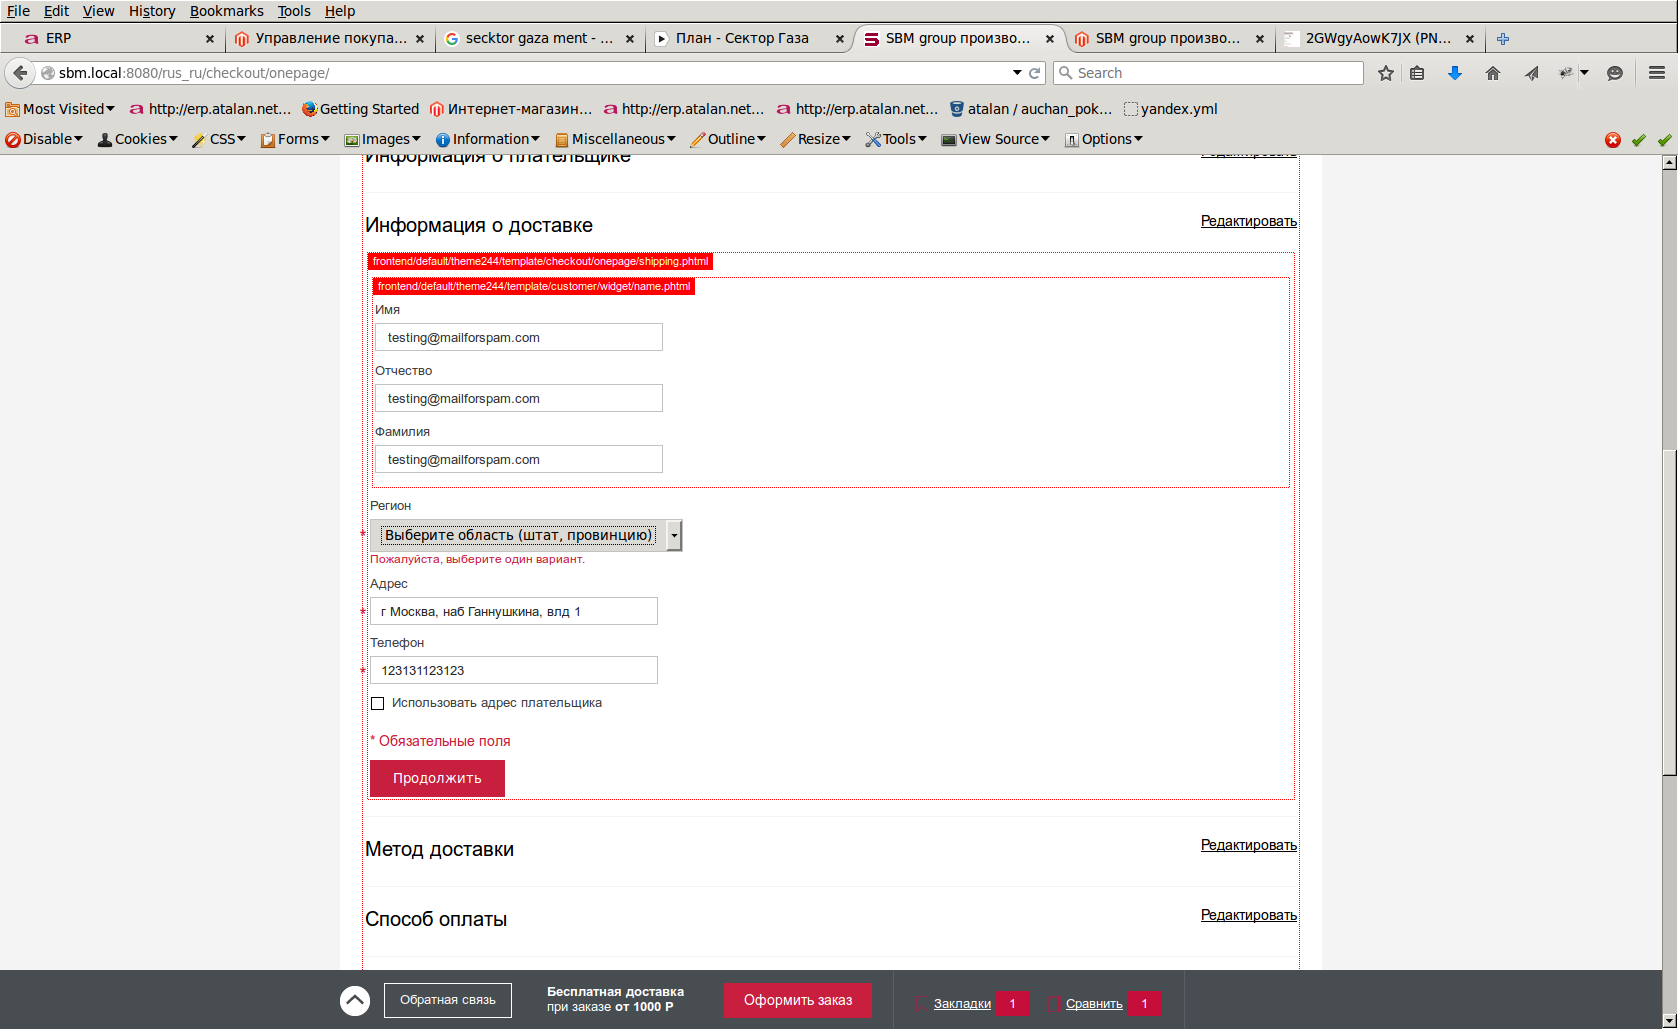Open the Help menu
The height and width of the screenshot is (1029, 1678).
click(x=340, y=11)
